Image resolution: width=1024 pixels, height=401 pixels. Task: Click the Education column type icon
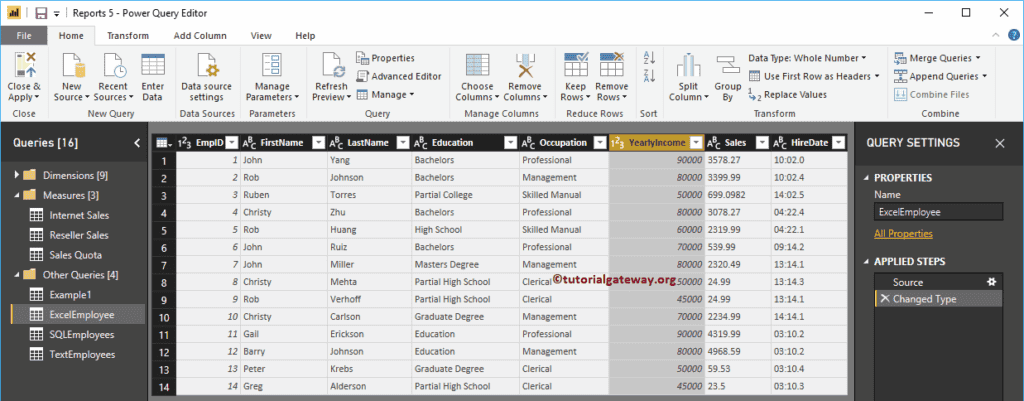[421, 143]
